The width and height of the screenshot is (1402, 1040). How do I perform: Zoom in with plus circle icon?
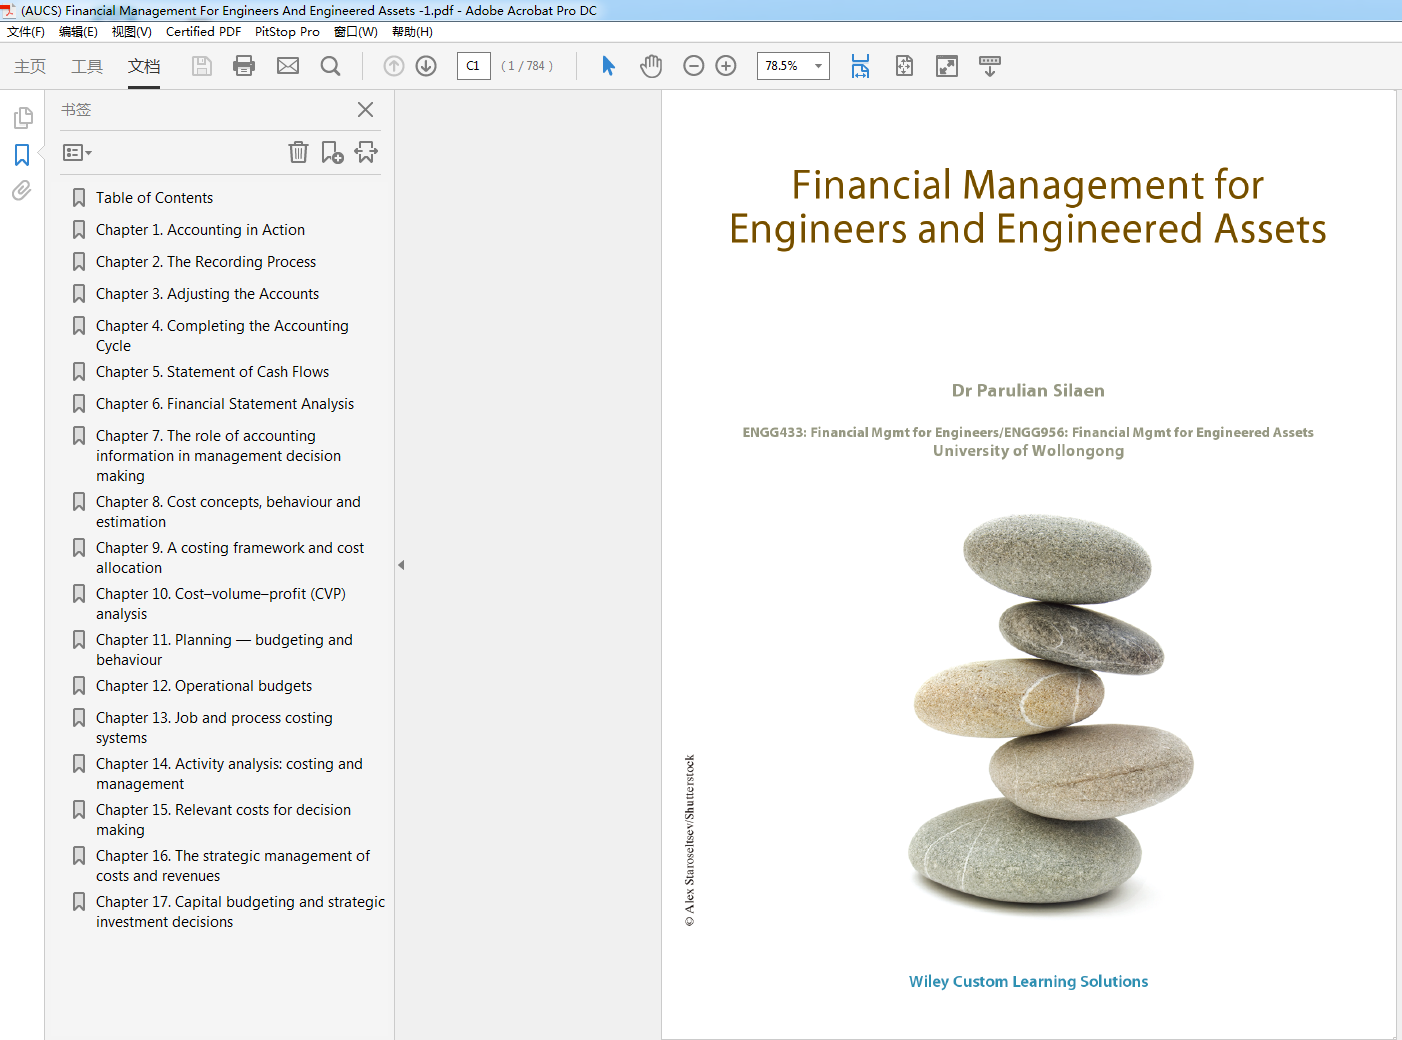[x=726, y=66]
